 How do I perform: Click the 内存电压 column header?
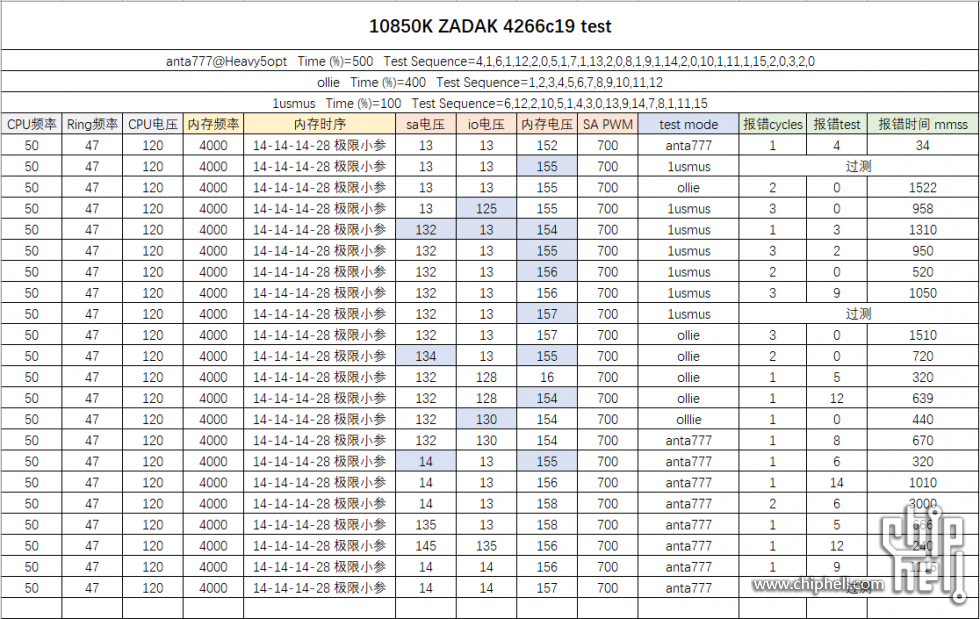click(547, 124)
